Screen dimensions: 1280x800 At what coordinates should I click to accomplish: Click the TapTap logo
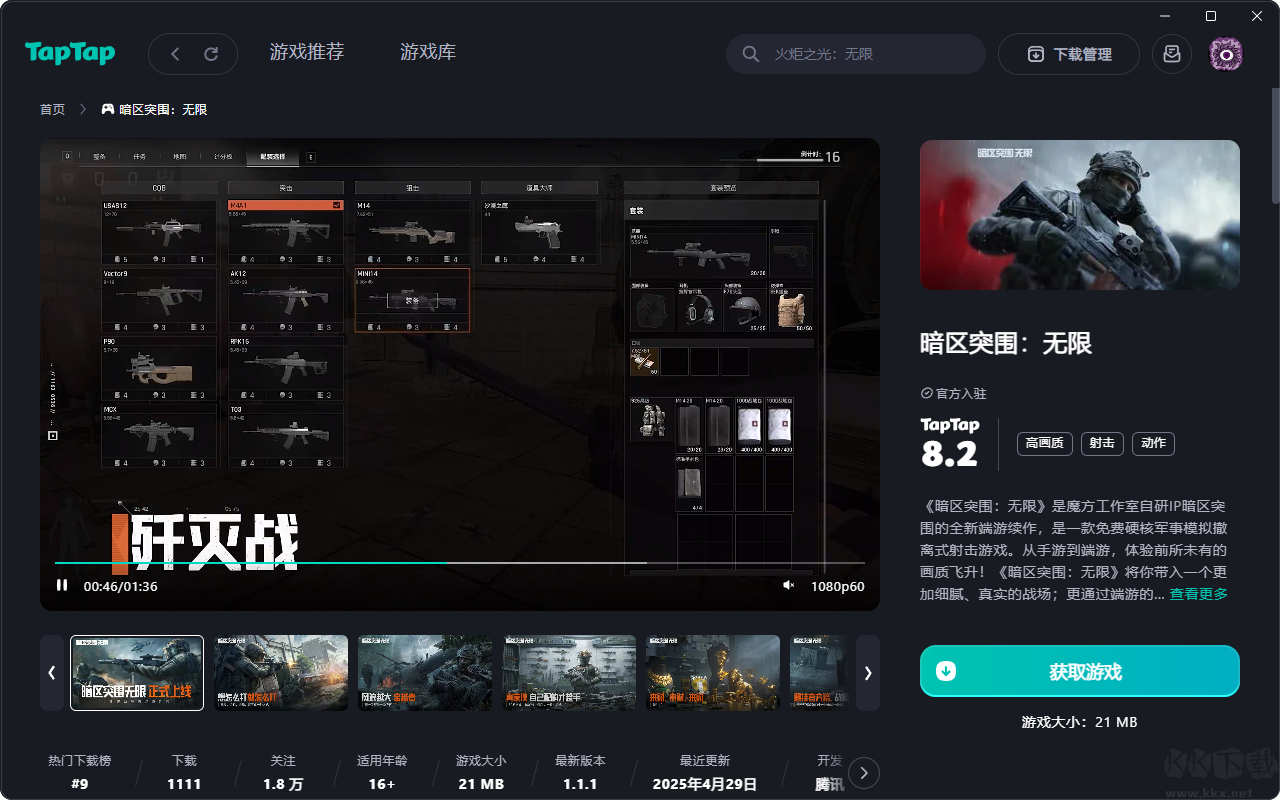pos(70,53)
